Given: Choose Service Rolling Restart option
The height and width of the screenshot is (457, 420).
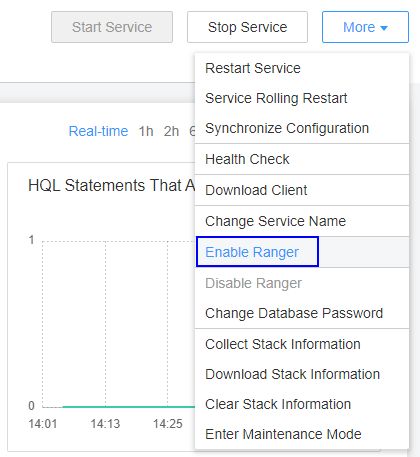Looking at the screenshot, I should (x=302, y=98).
